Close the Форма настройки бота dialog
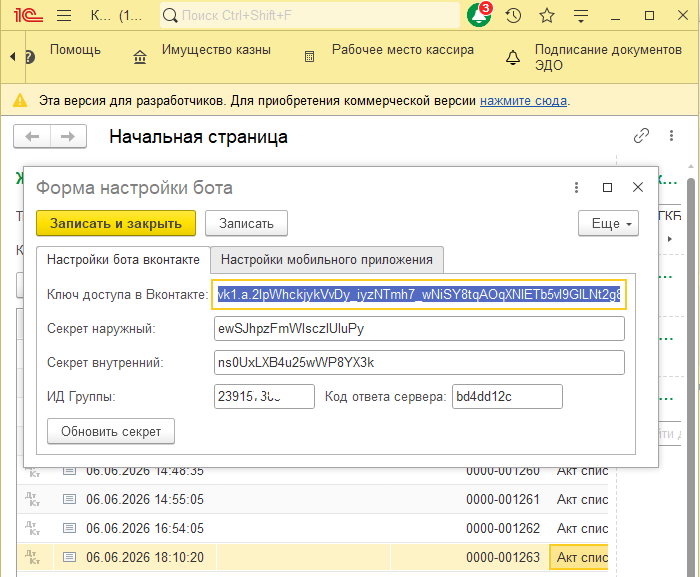This screenshot has height=577, width=700. pos(638,187)
